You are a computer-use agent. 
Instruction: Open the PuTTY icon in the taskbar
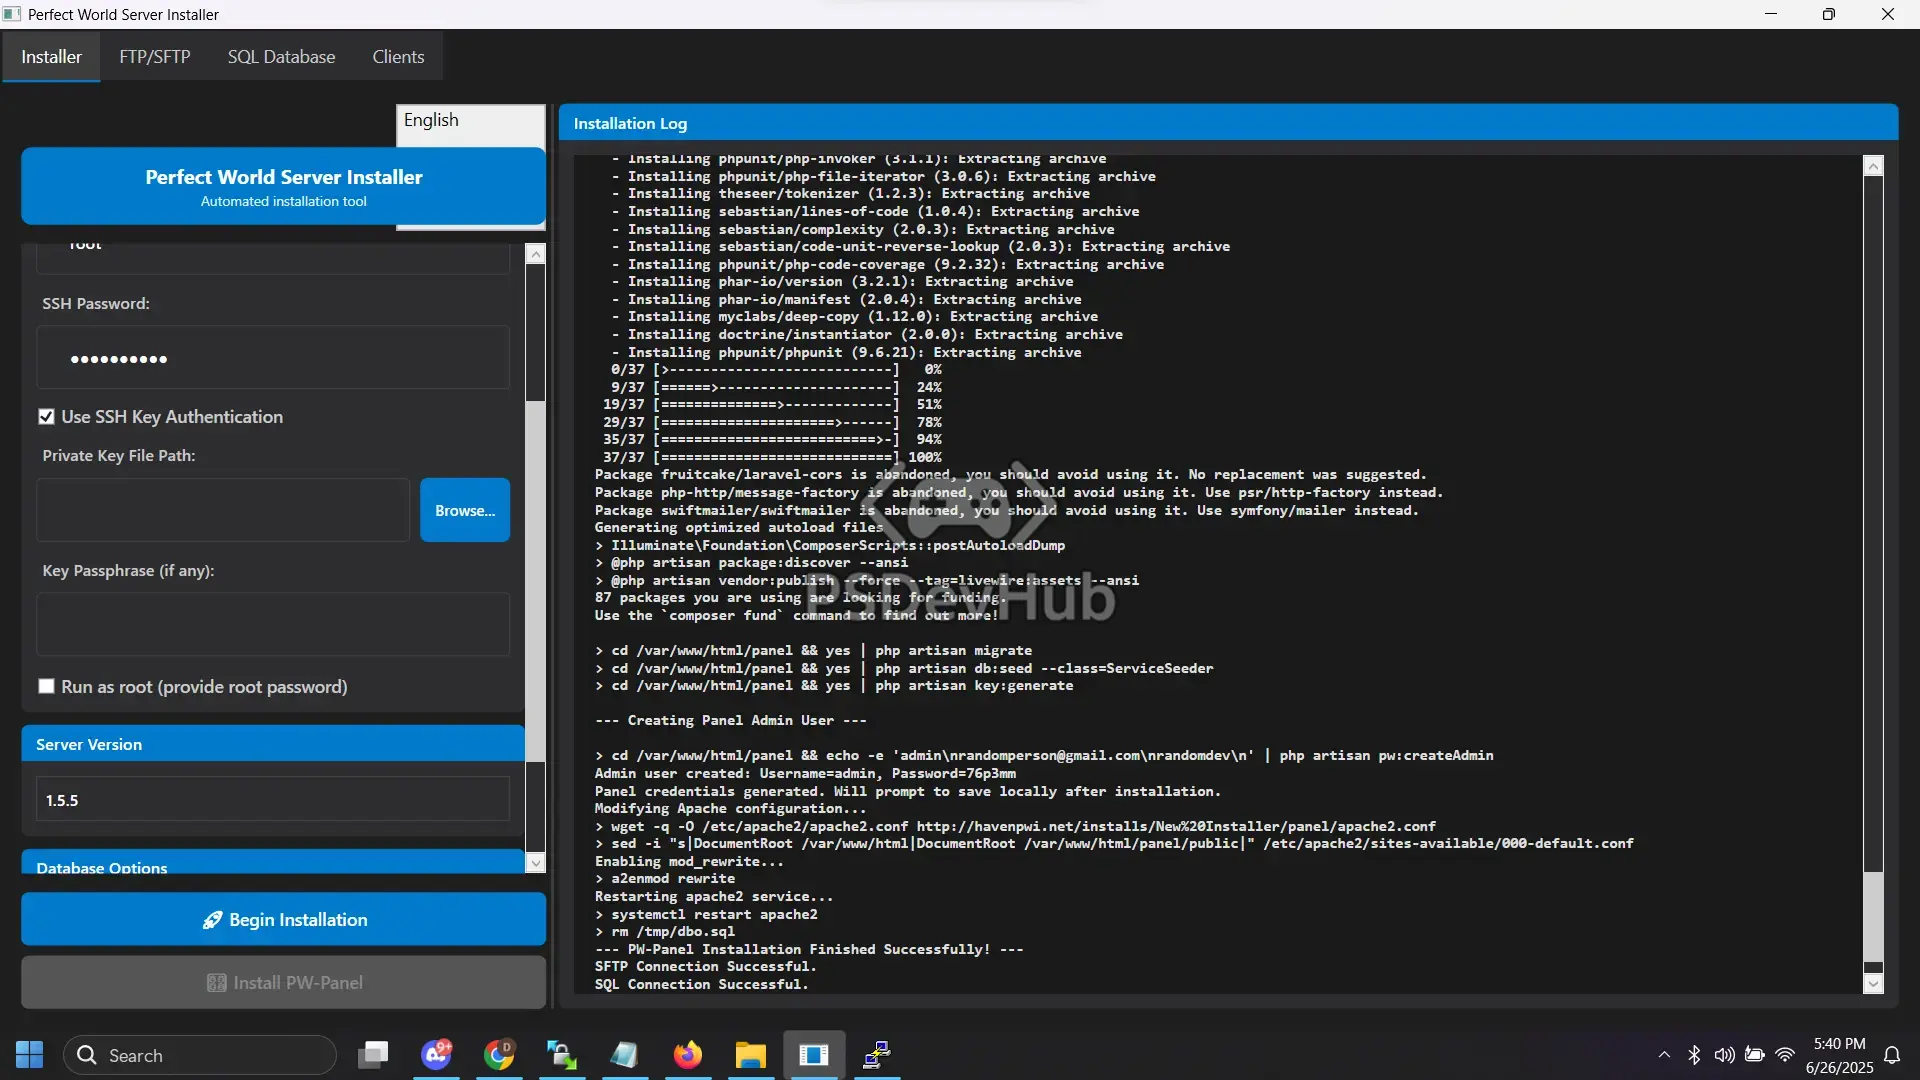tap(877, 1055)
